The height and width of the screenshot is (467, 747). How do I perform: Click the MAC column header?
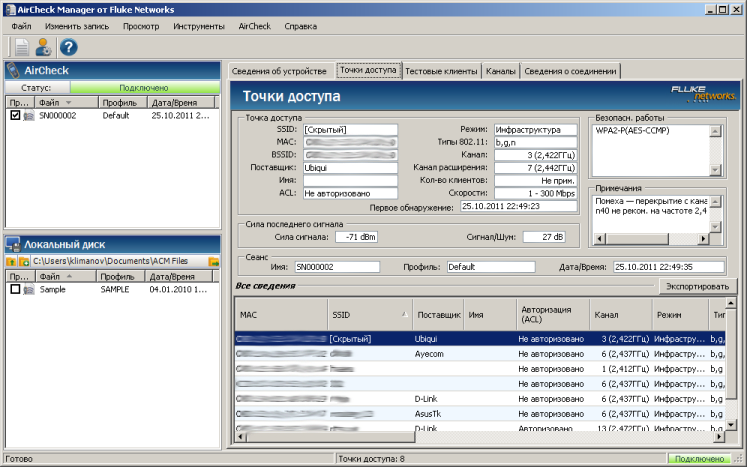tap(282, 315)
